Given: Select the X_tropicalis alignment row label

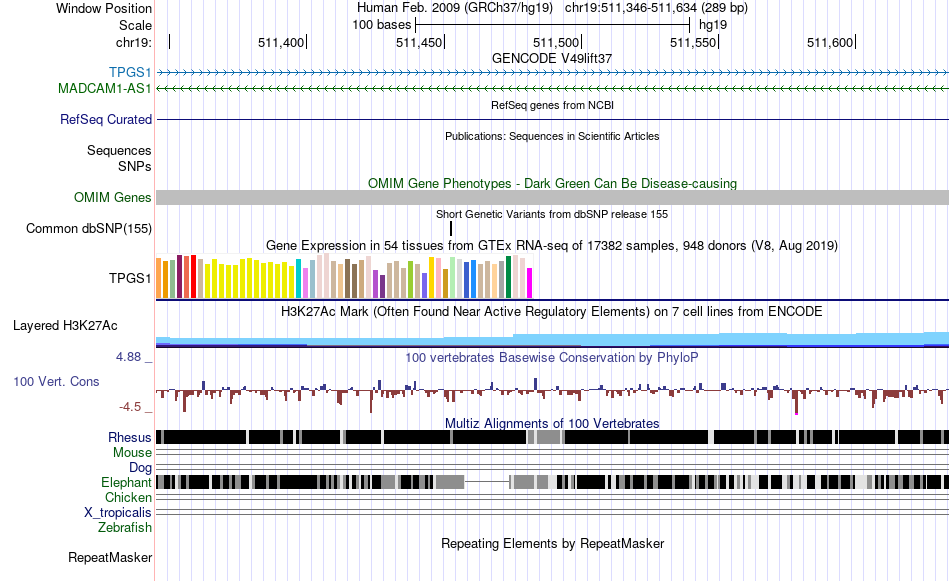Looking at the screenshot, I should click(x=118, y=513).
